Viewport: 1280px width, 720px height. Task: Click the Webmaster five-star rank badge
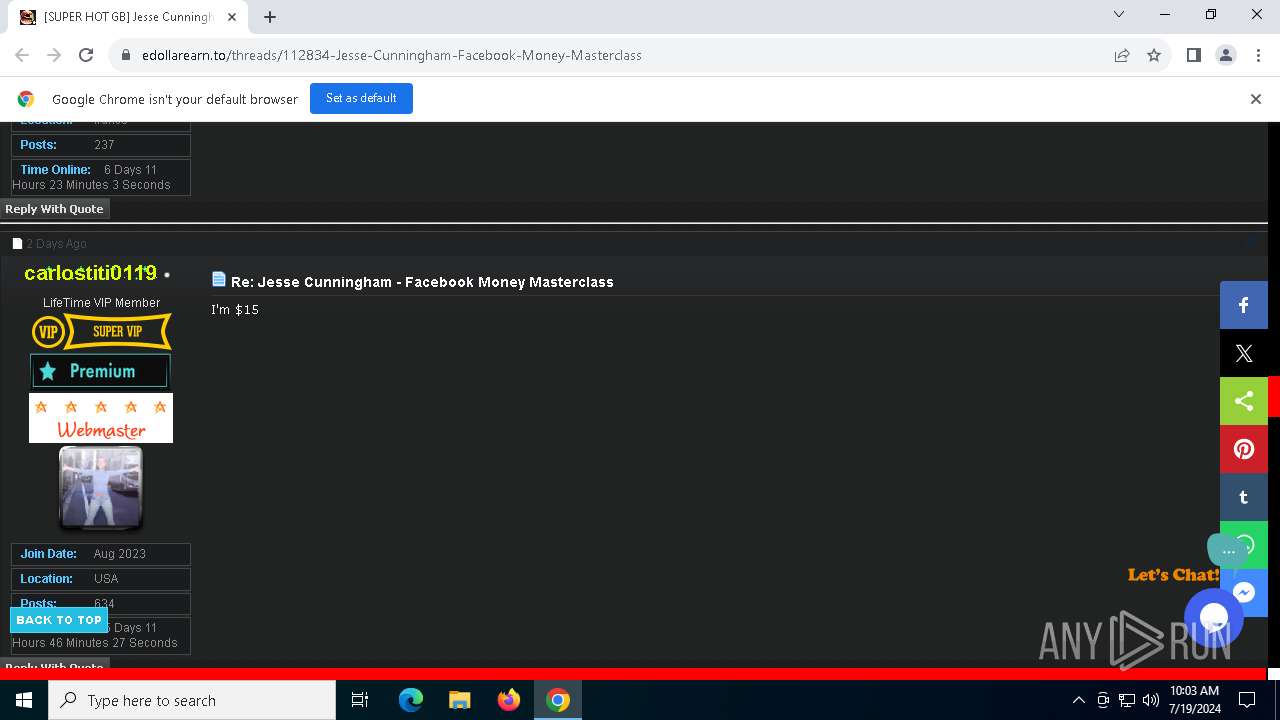(x=101, y=418)
